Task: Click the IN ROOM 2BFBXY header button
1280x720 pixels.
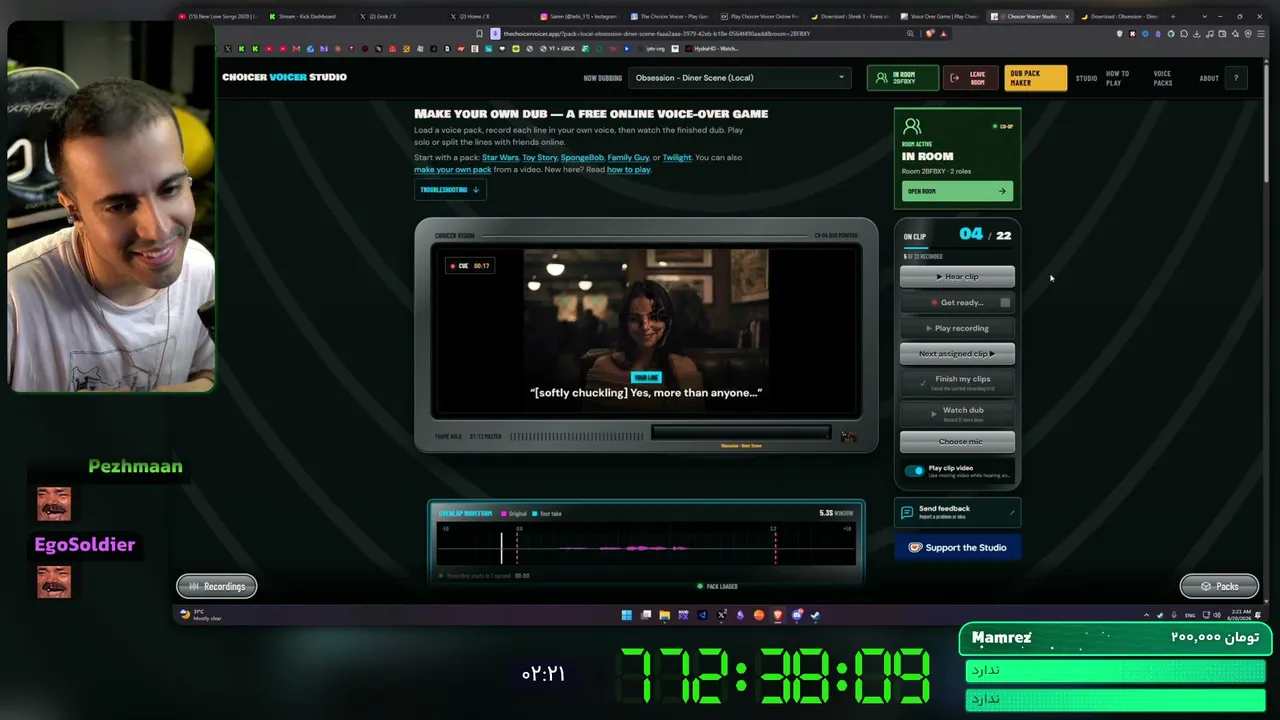Action: pos(902,77)
